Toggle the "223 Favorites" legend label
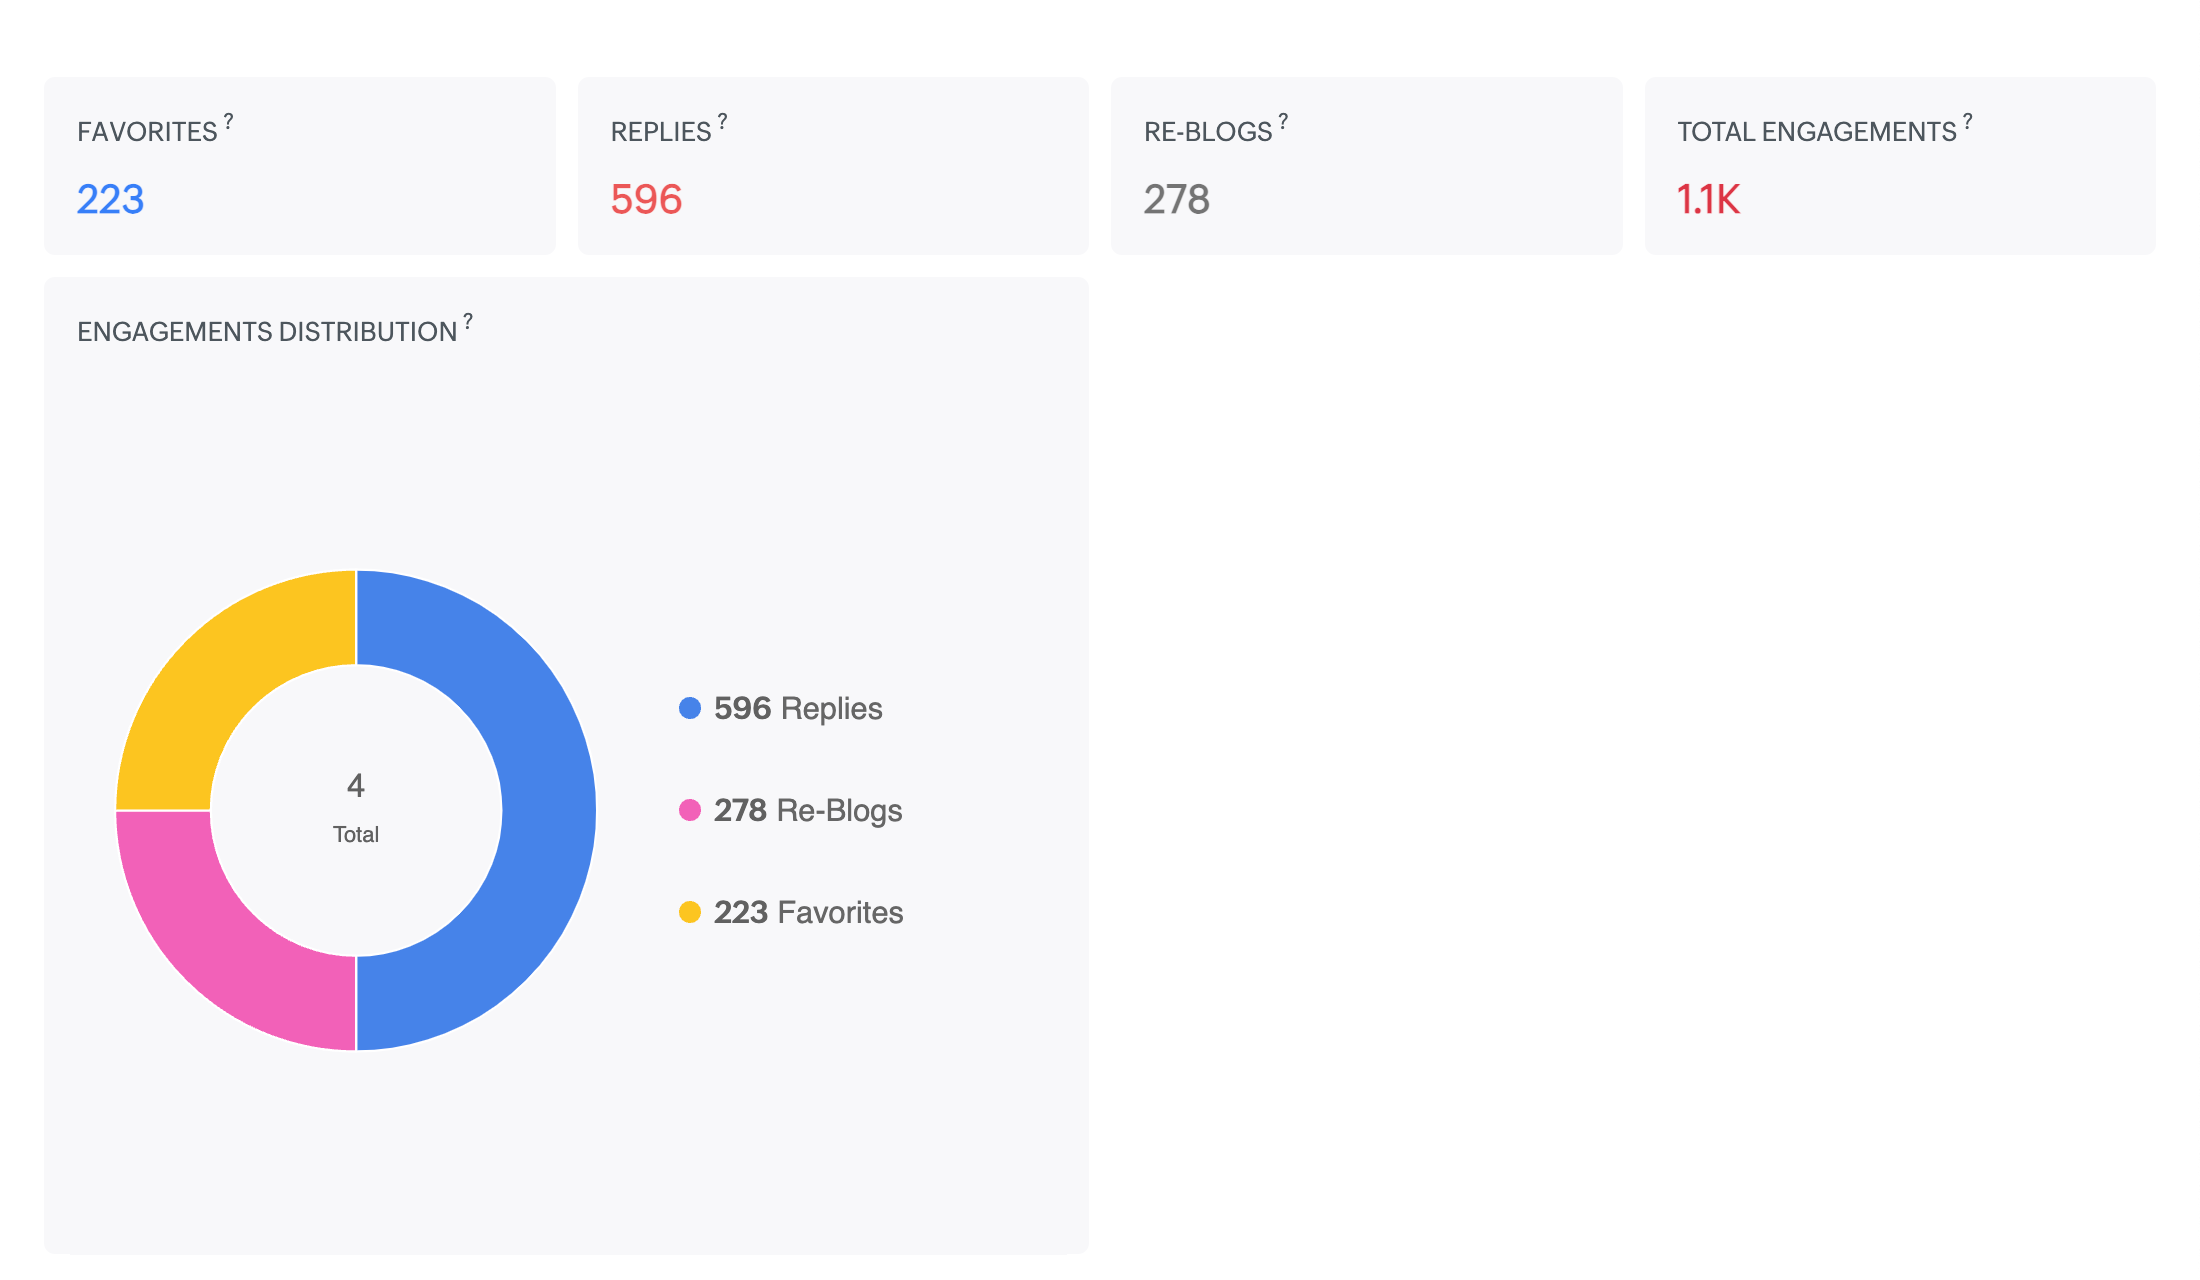Image resolution: width=2200 pixels, height=1280 pixels. (808, 912)
